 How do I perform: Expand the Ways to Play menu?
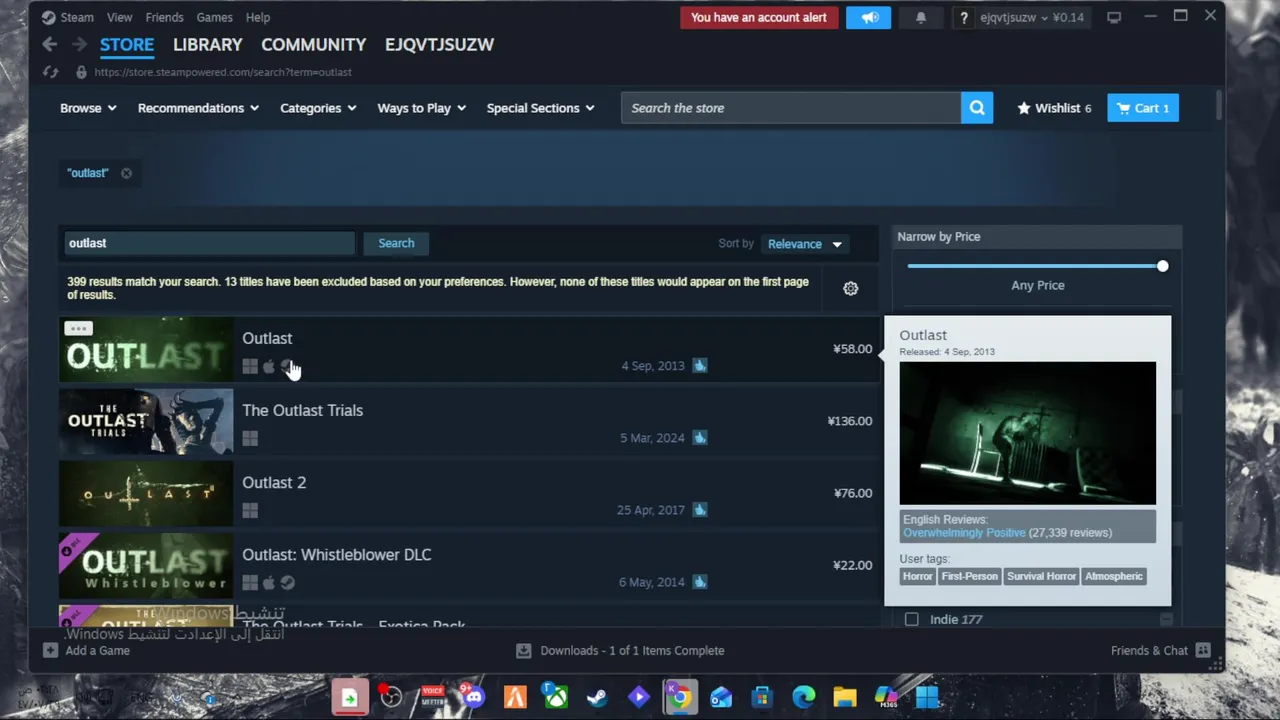pos(421,108)
